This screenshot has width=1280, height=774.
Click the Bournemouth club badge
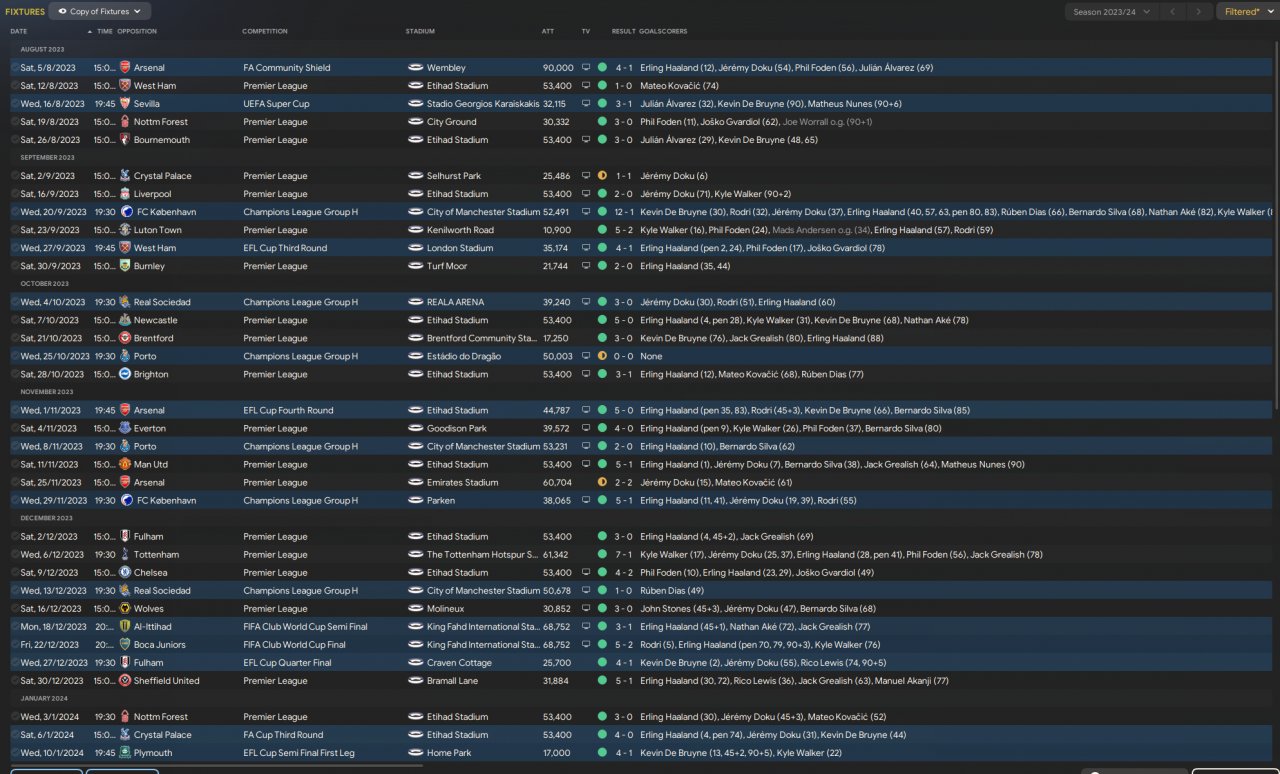pyautogui.click(x=125, y=140)
